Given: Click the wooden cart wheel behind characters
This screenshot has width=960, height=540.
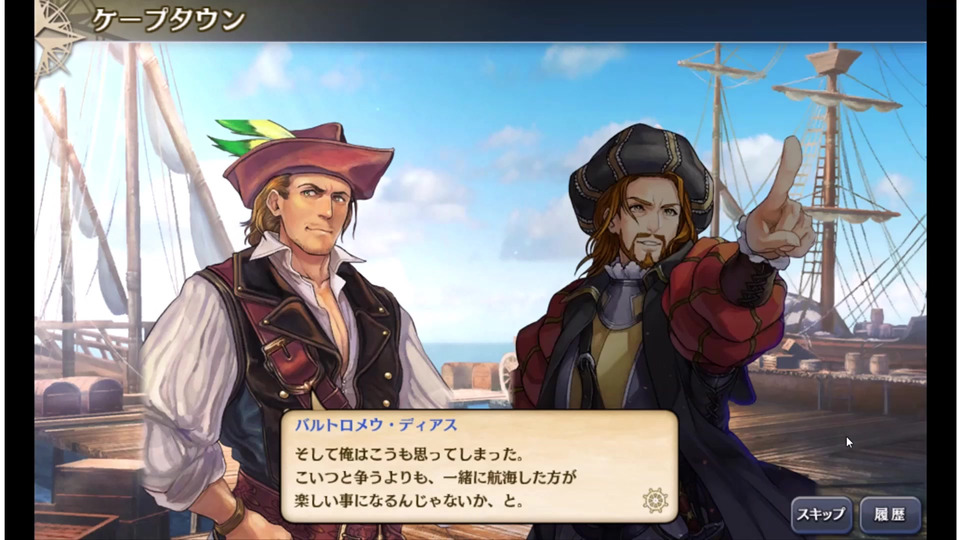Looking at the screenshot, I should click(x=508, y=372).
